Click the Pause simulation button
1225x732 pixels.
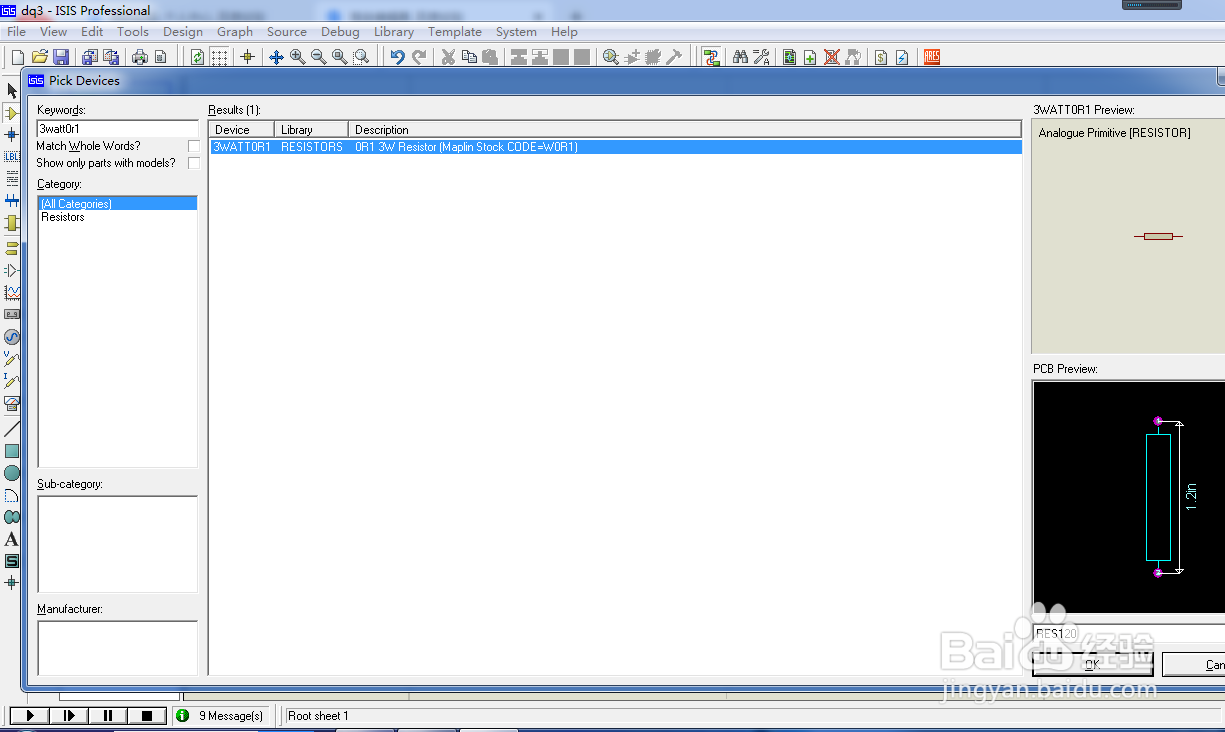tap(108, 716)
